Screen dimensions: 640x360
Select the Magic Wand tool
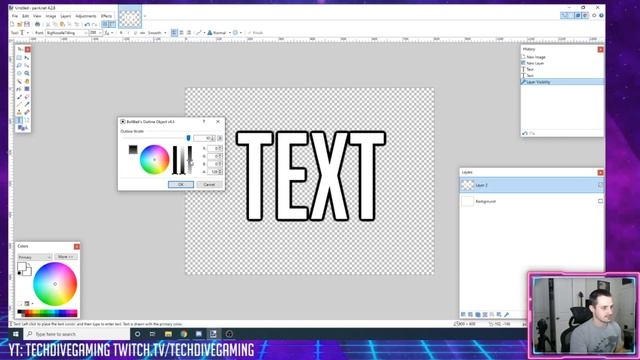click(19, 81)
